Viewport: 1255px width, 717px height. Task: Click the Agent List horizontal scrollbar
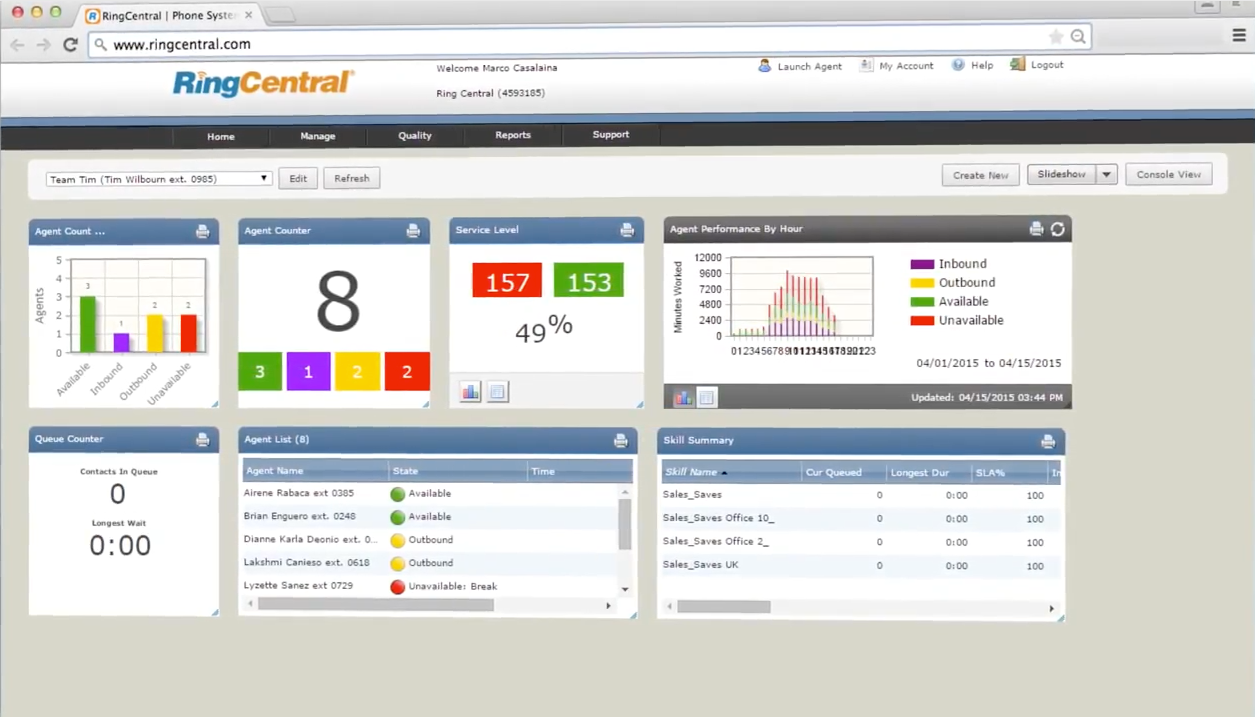[x=375, y=605]
